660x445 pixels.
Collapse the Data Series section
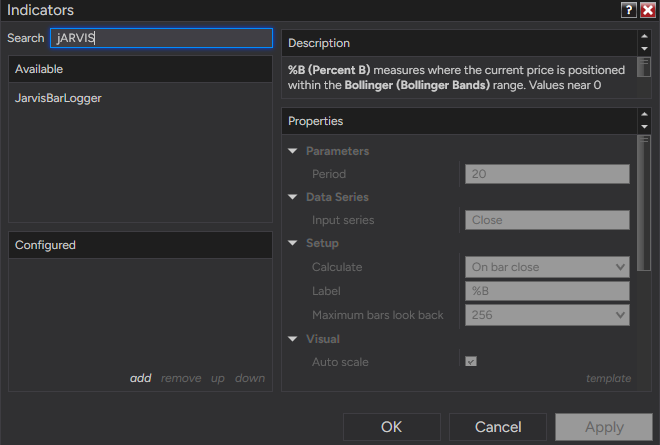point(293,197)
